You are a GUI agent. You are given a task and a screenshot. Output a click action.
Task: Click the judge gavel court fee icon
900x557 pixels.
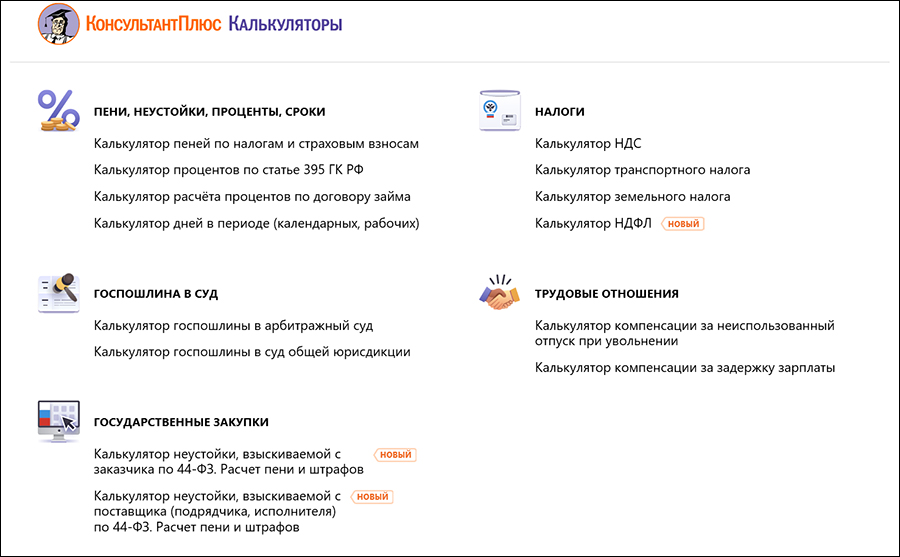pos(59,292)
